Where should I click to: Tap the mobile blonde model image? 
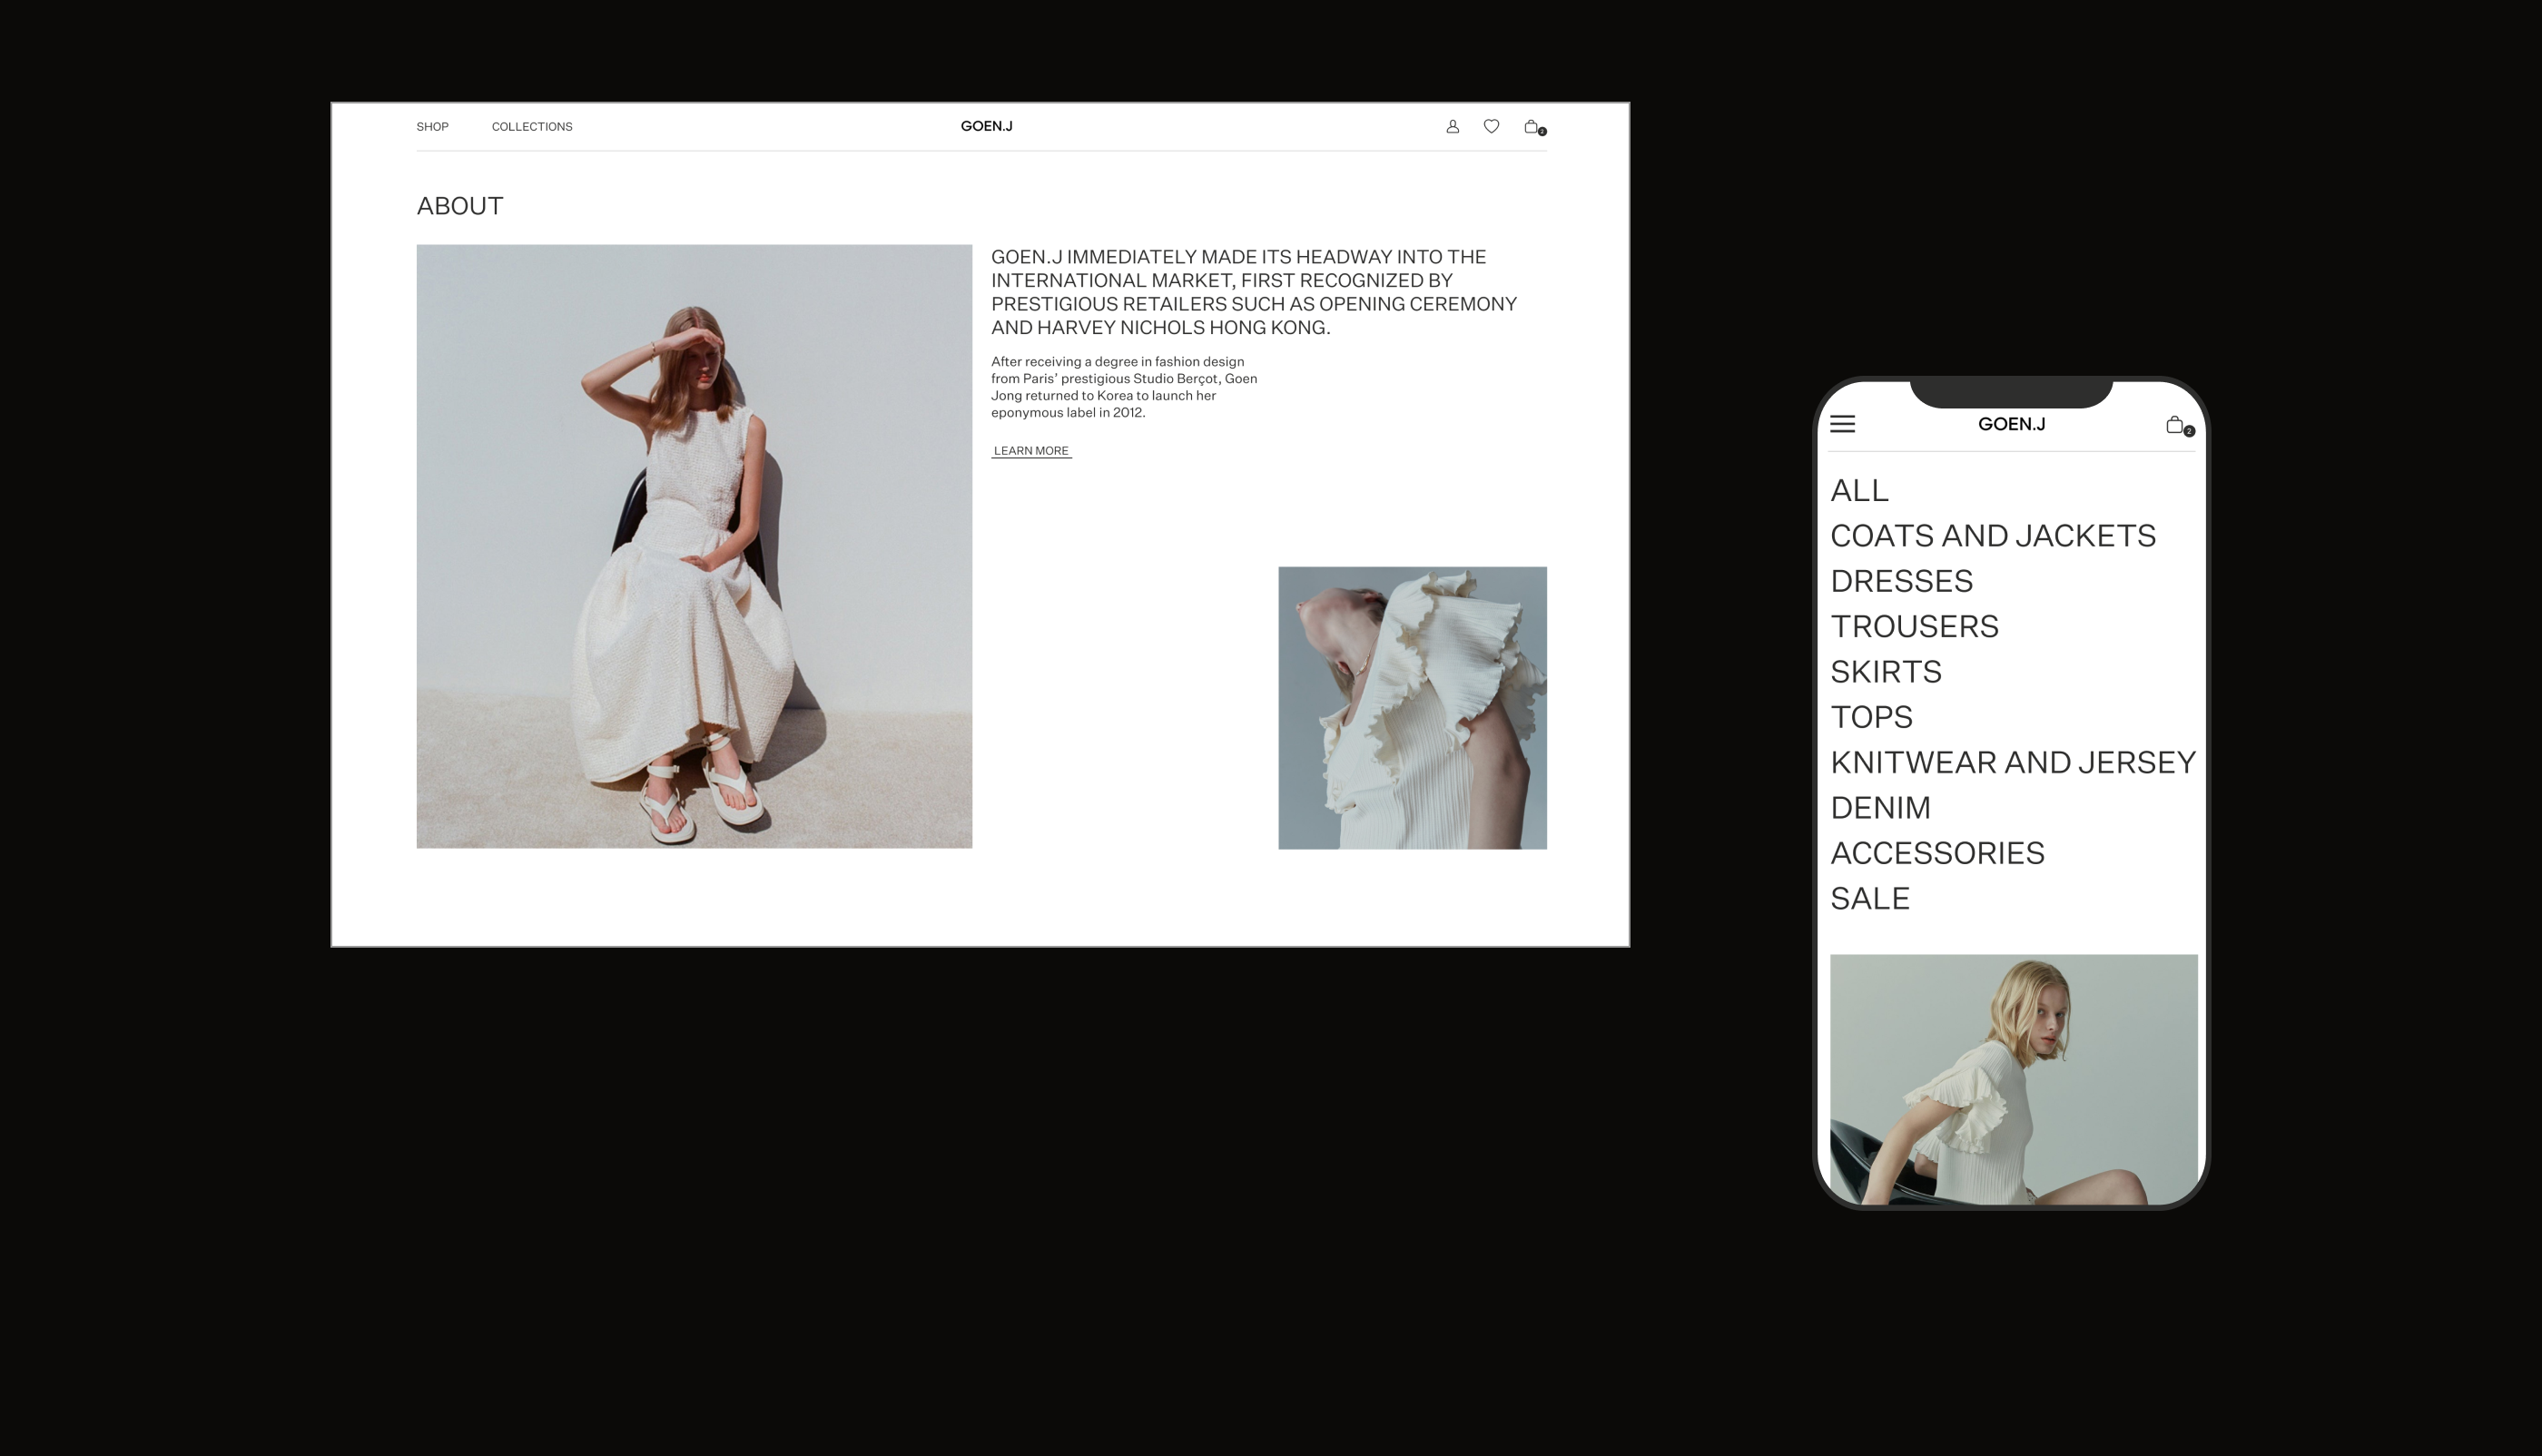point(2013,1078)
